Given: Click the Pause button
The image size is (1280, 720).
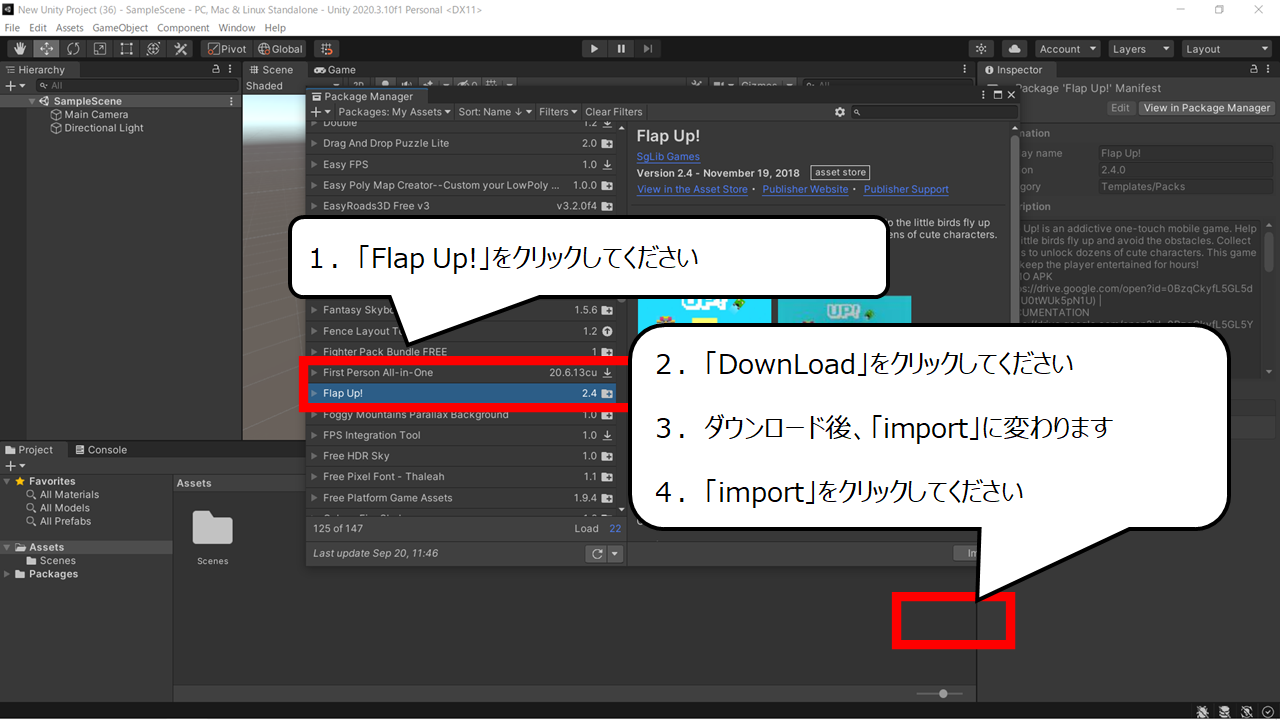Looking at the screenshot, I should click(x=621, y=48).
